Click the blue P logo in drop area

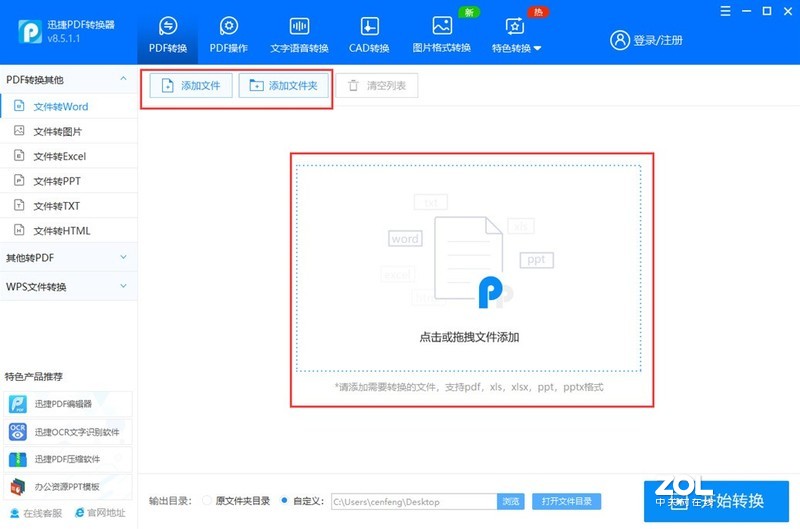pos(490,292)
